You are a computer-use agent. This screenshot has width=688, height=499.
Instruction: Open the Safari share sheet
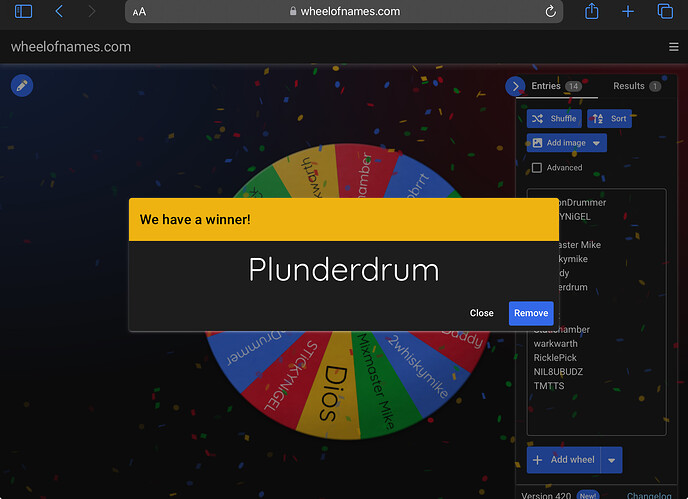[591, 11]
